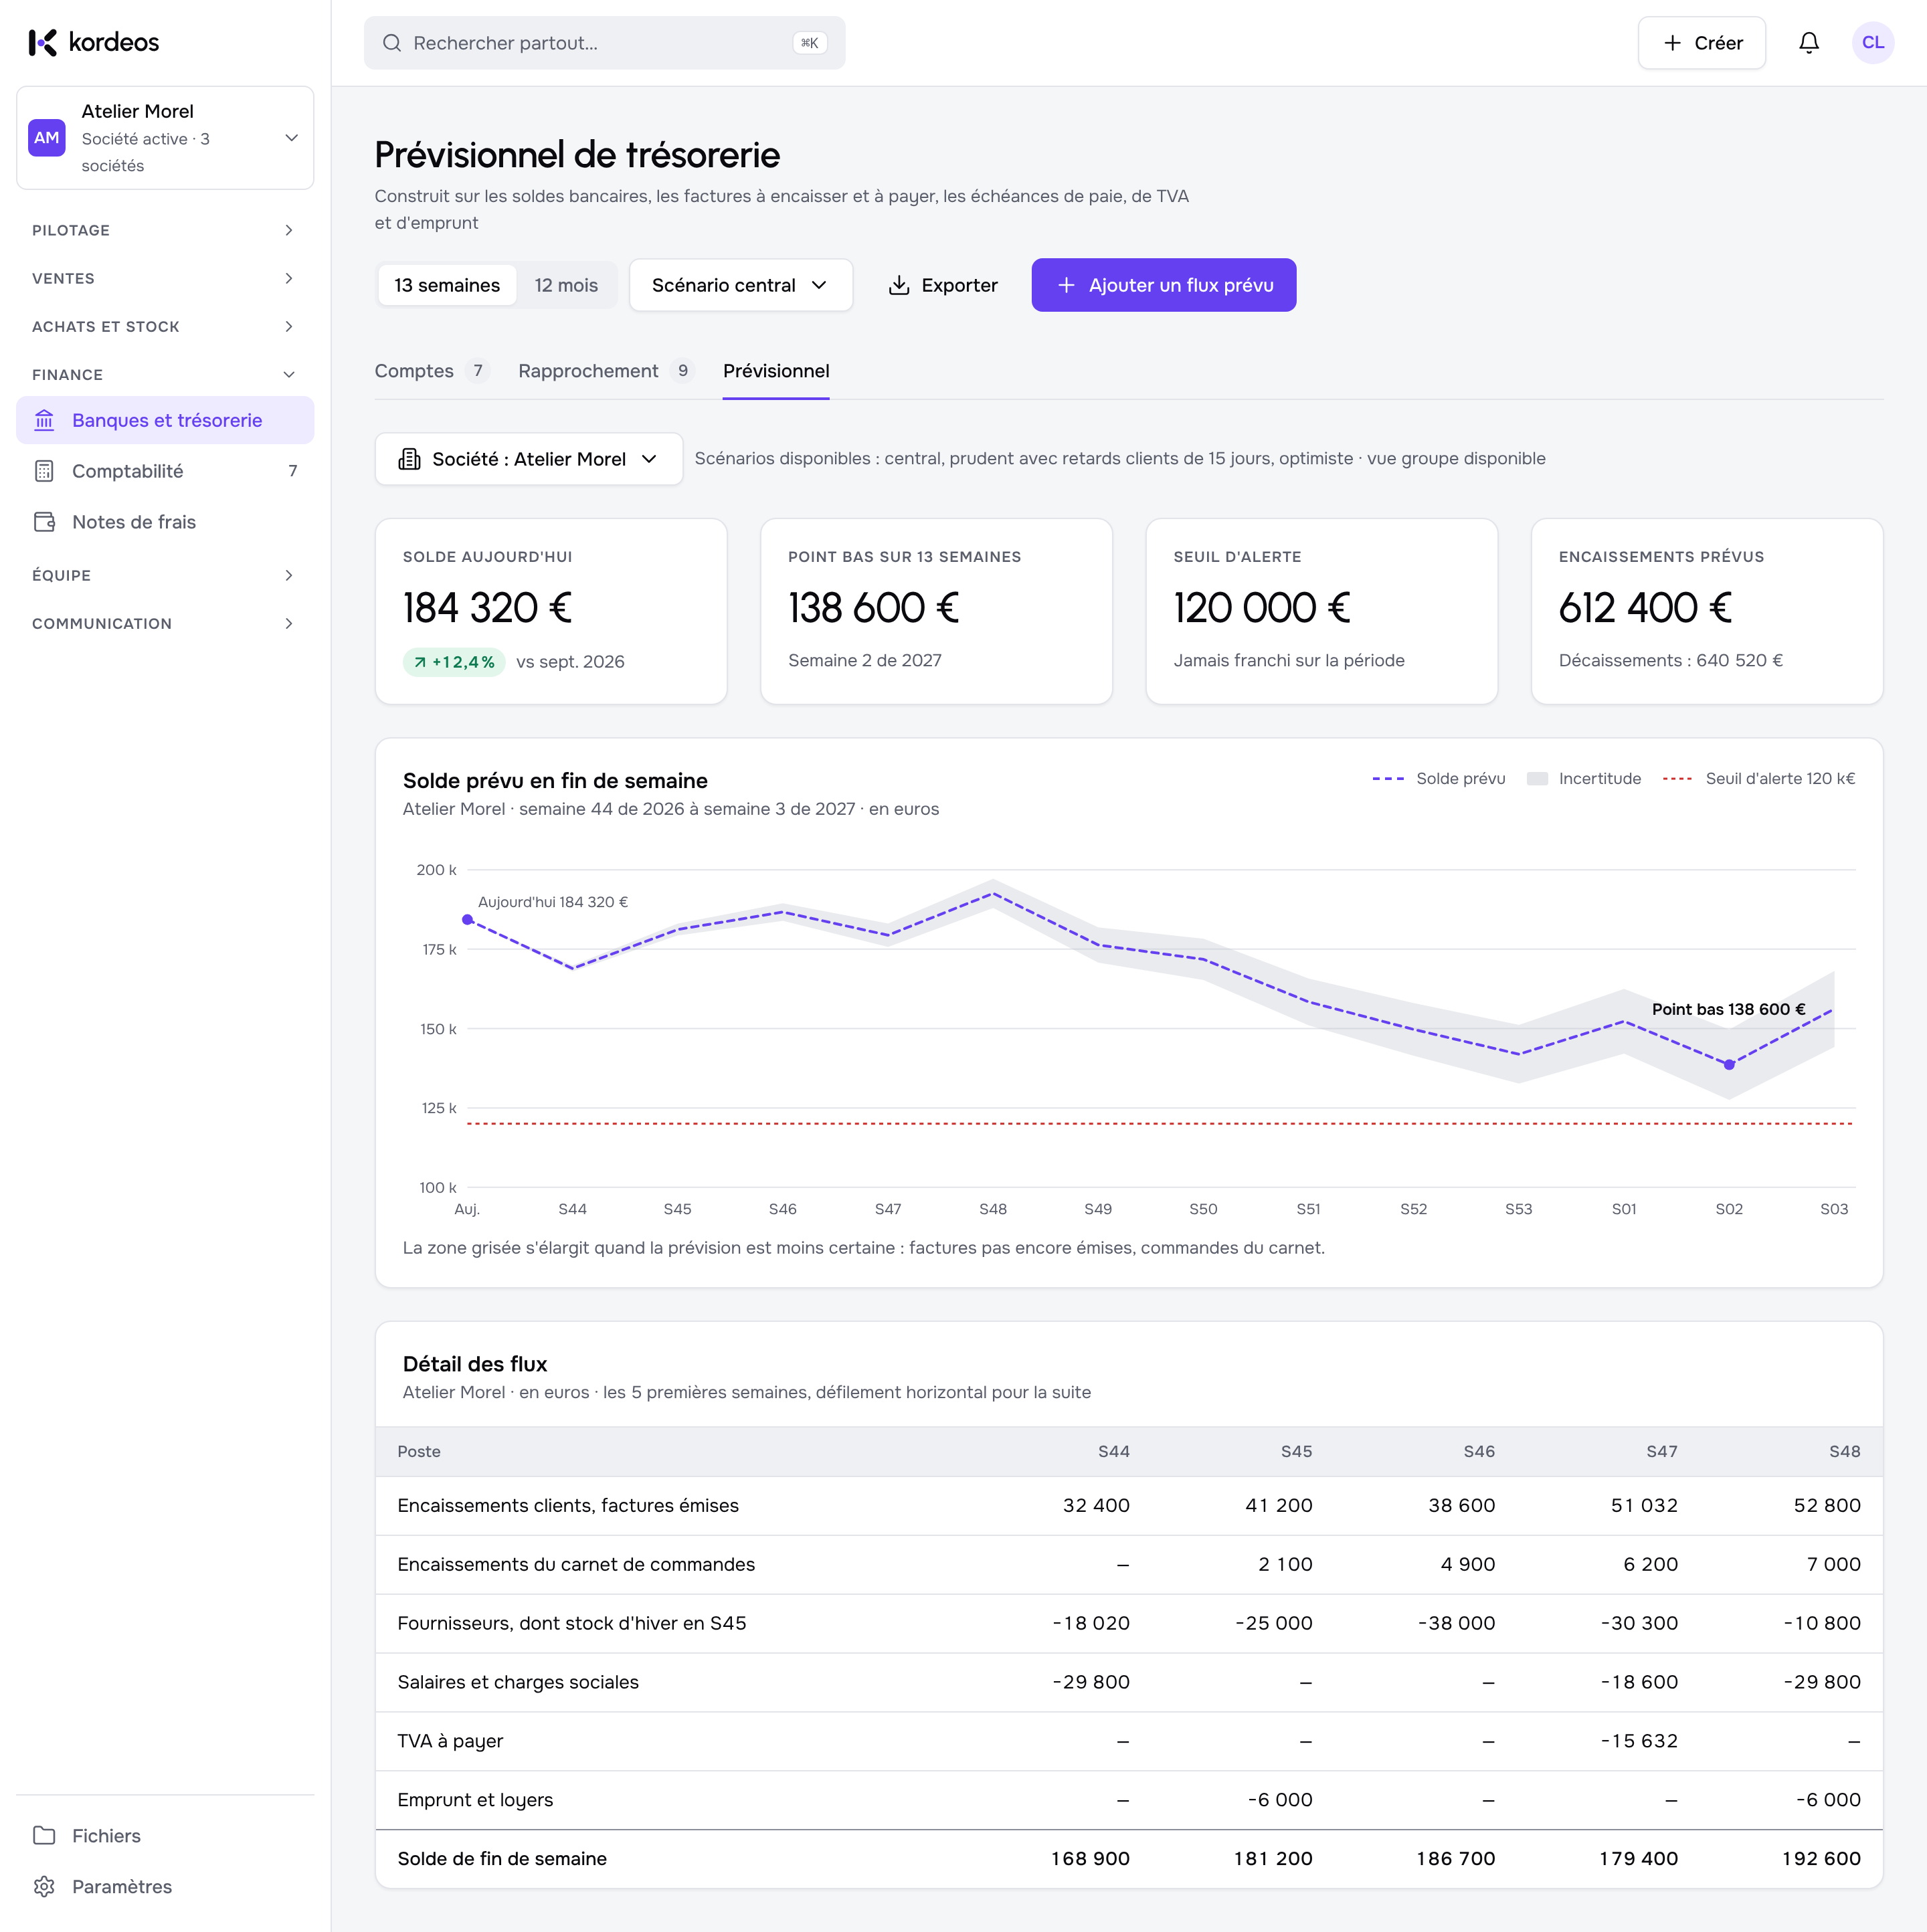Click the Rechercher partout search field
Screen dimensions: 1927x1932
coord(604,43)
